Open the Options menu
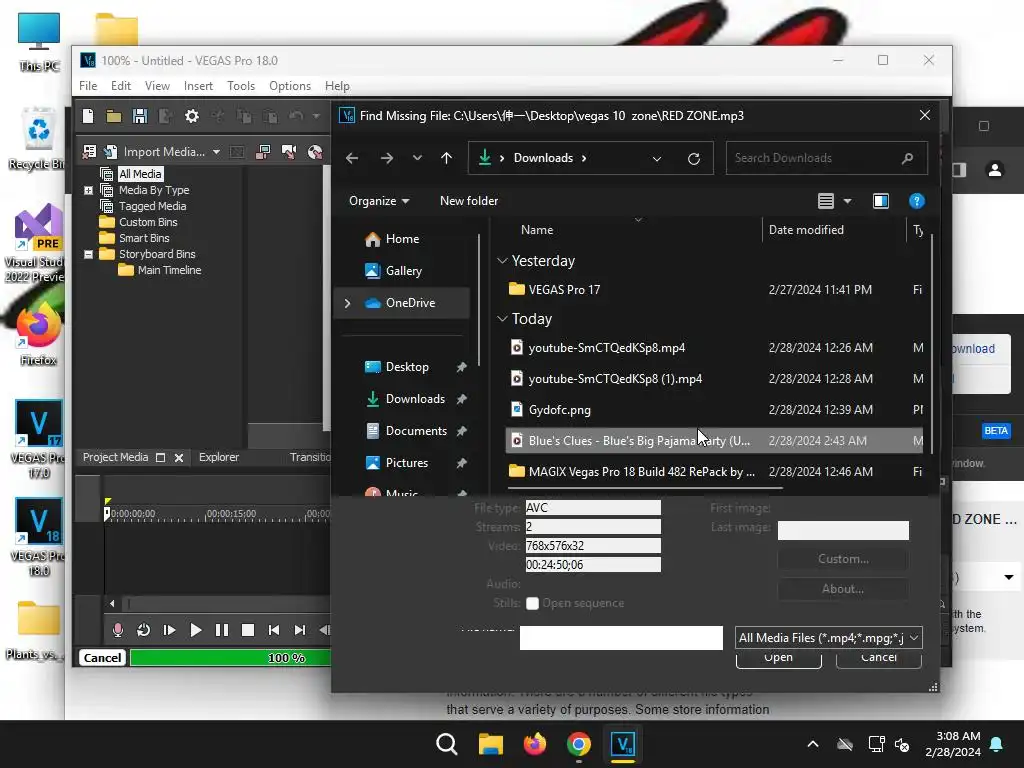 click(x=290, y=86)
